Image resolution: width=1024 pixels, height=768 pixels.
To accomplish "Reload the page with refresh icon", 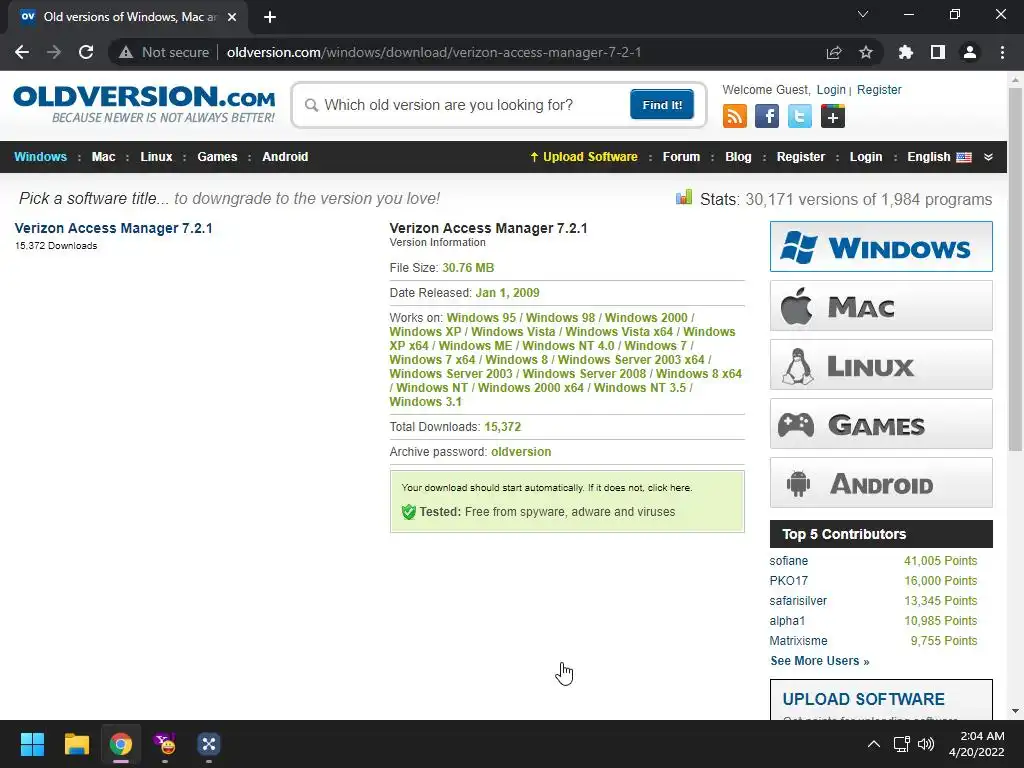I will click(x=86, y=52).
